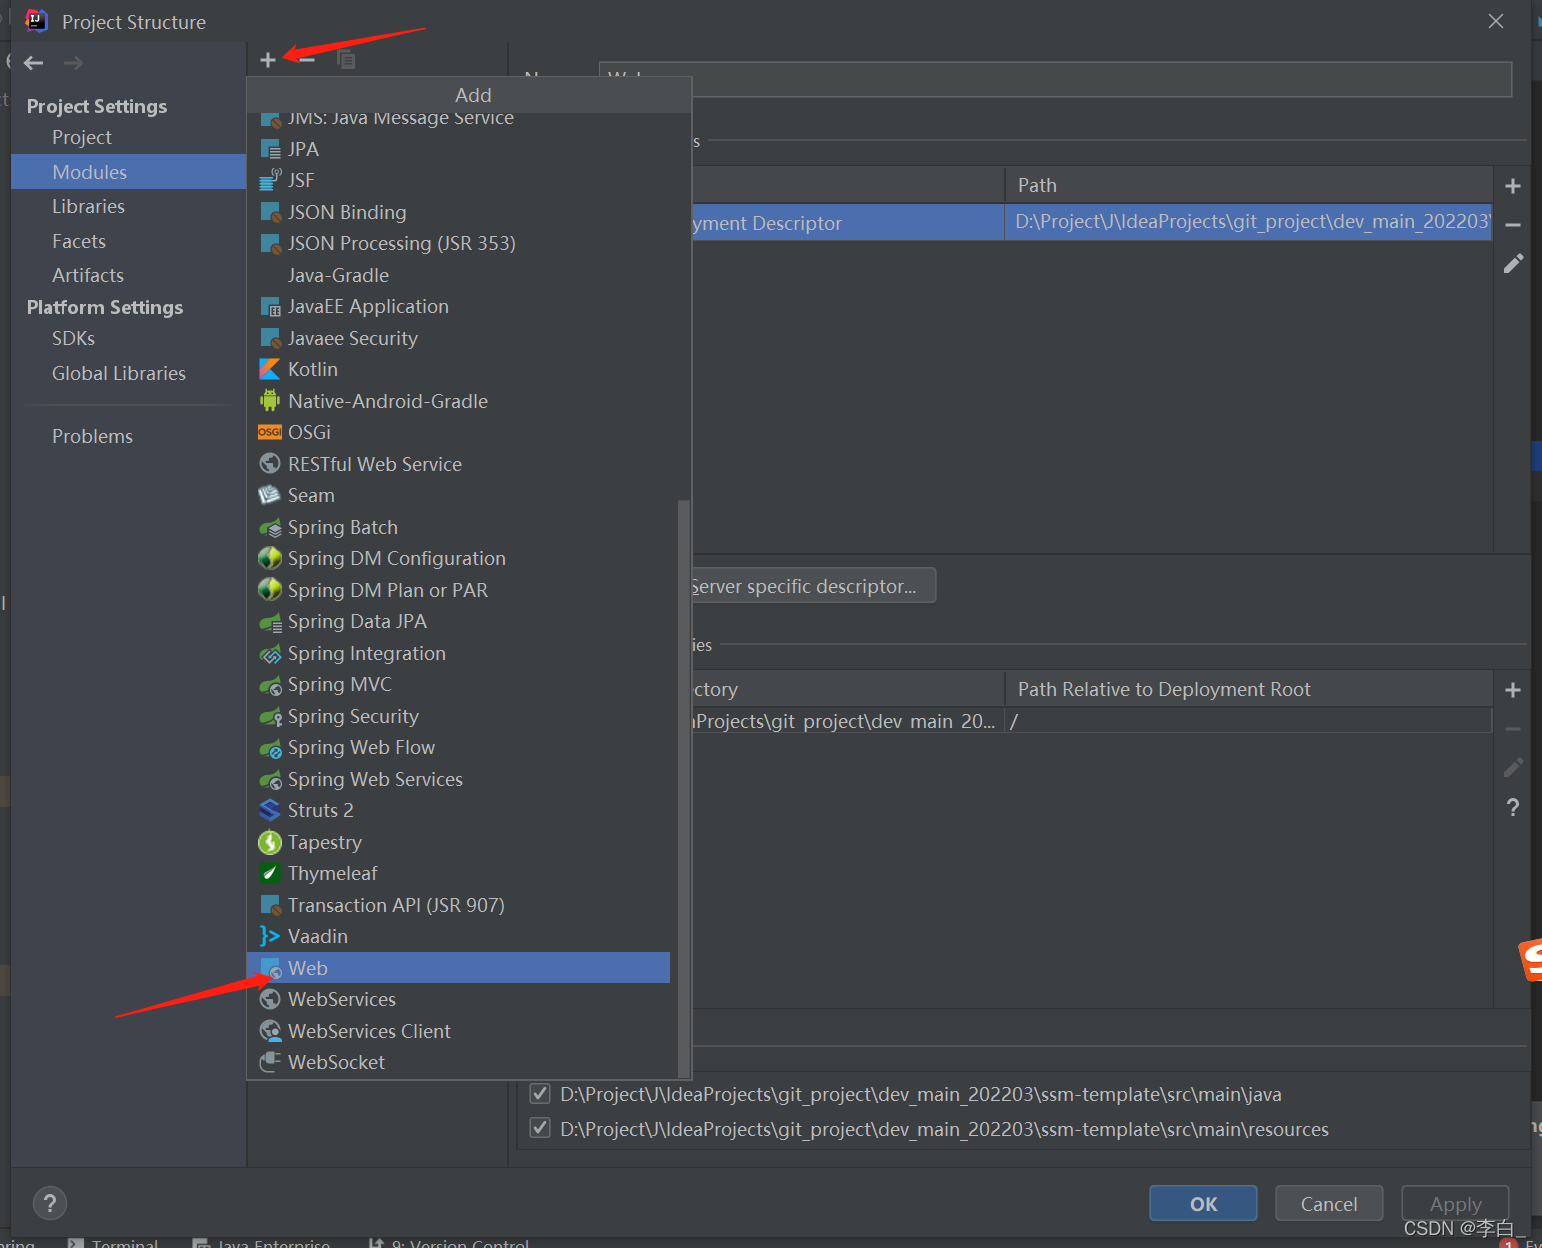Edit deployment descriptor with pencil icon
This screenshot has height=1248, width=1542.
pos(1513,263)
